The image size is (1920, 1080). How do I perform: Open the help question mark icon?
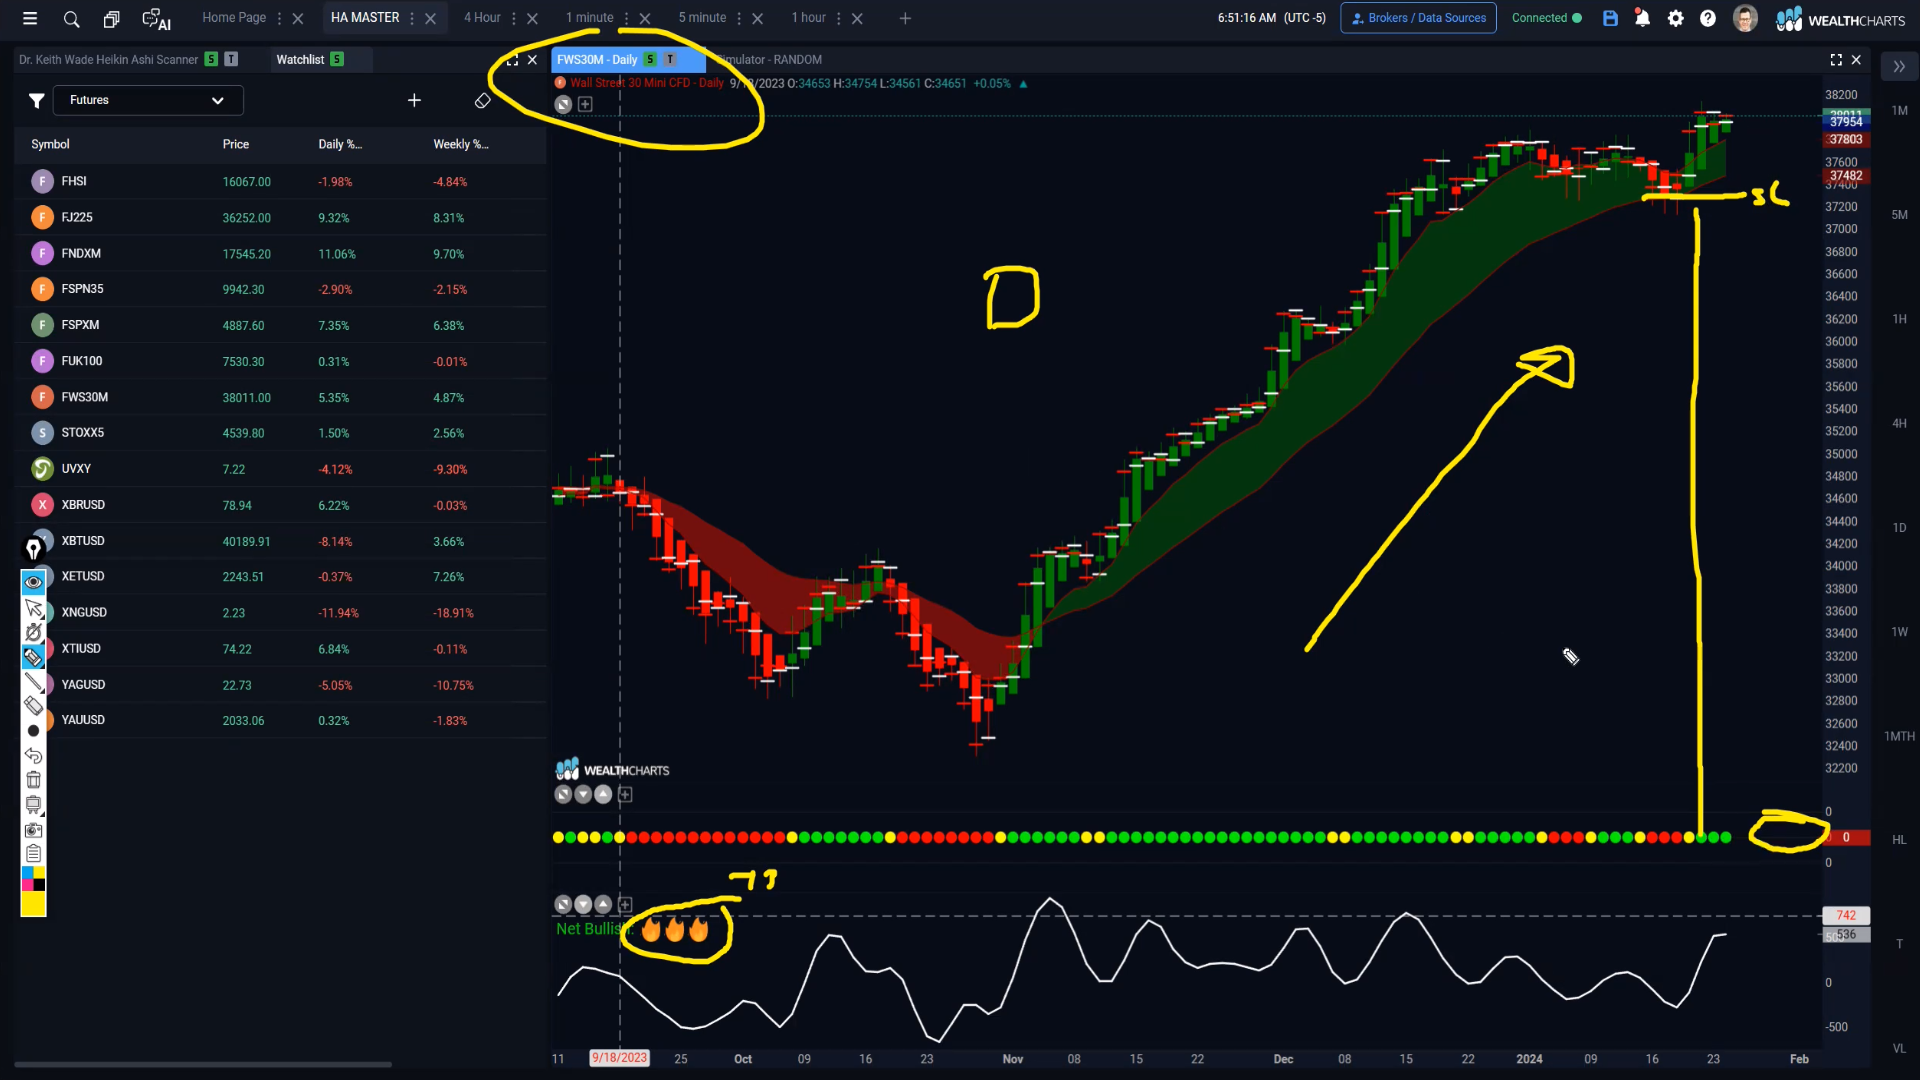(1708, 18)
